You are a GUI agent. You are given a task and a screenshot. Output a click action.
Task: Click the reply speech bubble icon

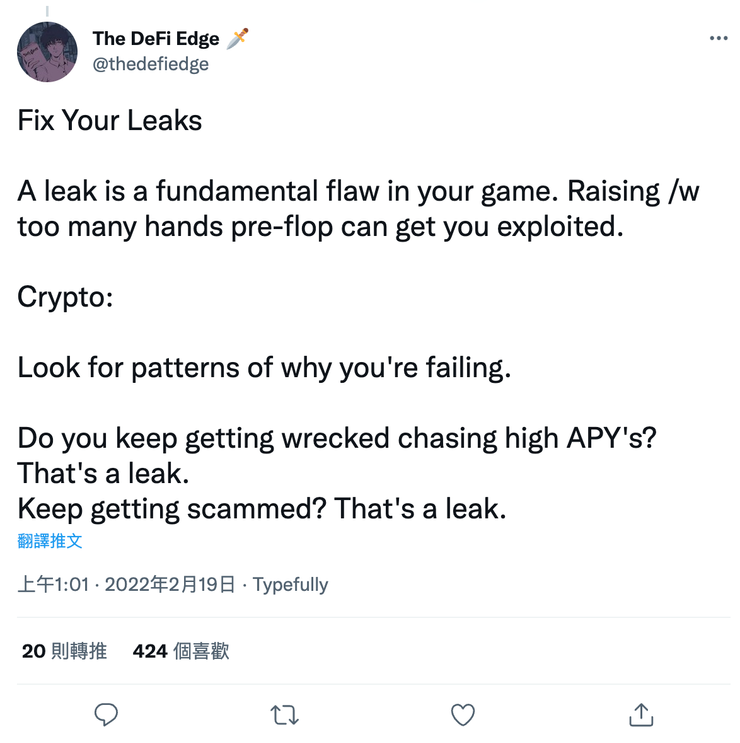pyautogui.click(x=106, y=714)
